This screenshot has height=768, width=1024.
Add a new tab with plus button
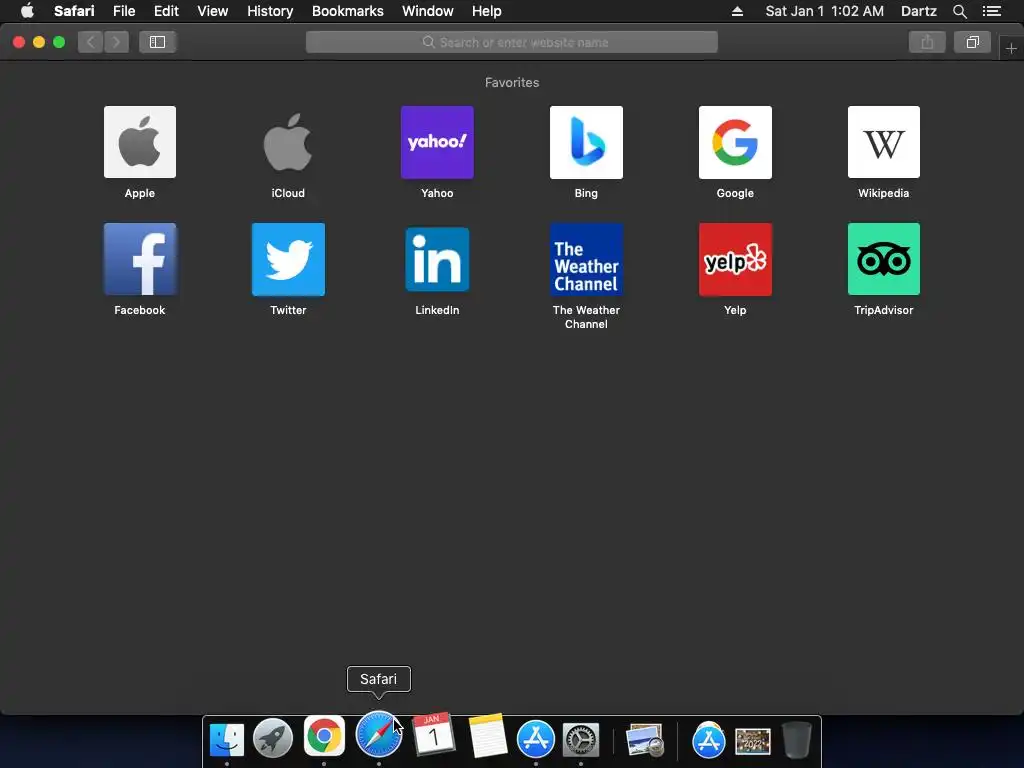click(1011, 48)
